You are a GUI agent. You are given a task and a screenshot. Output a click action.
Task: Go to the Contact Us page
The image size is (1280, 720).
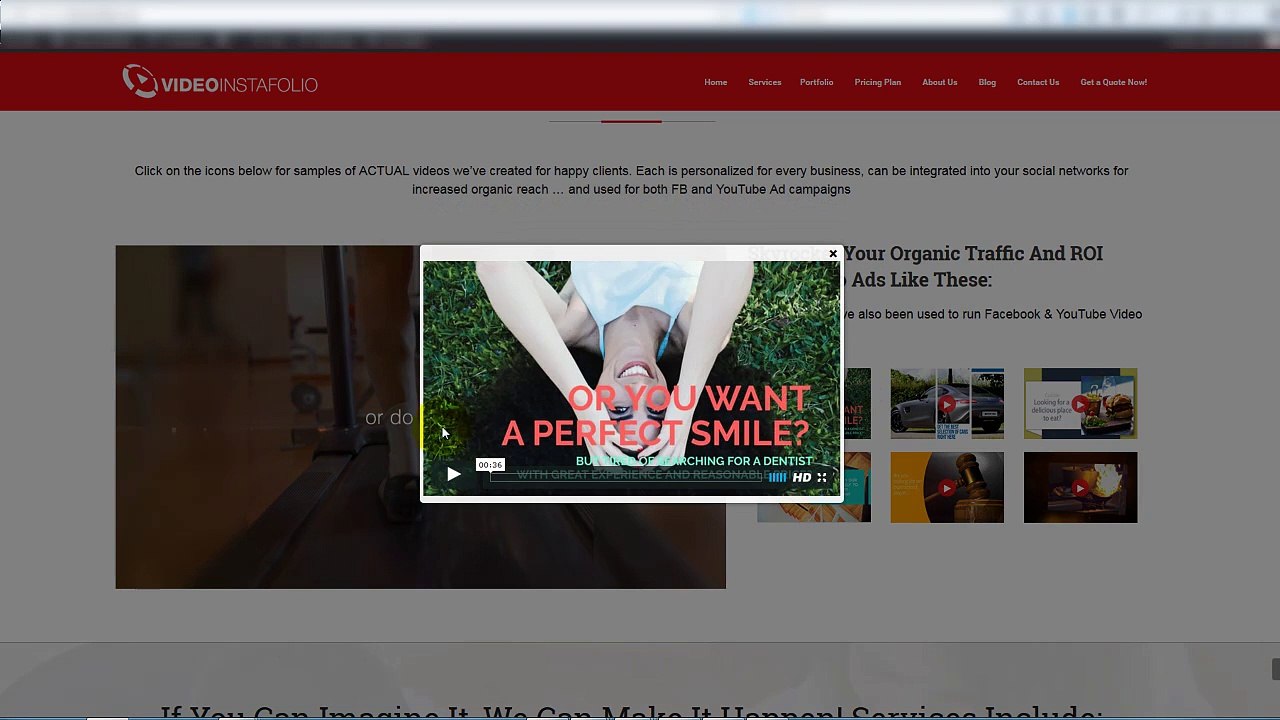click(x=1038, y=82)
